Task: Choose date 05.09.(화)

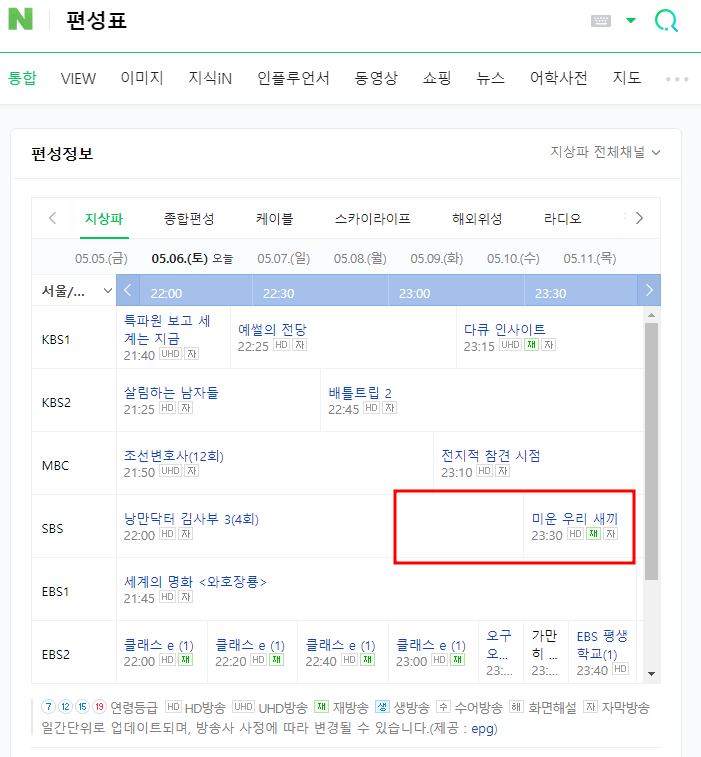Action: [436, 259]
